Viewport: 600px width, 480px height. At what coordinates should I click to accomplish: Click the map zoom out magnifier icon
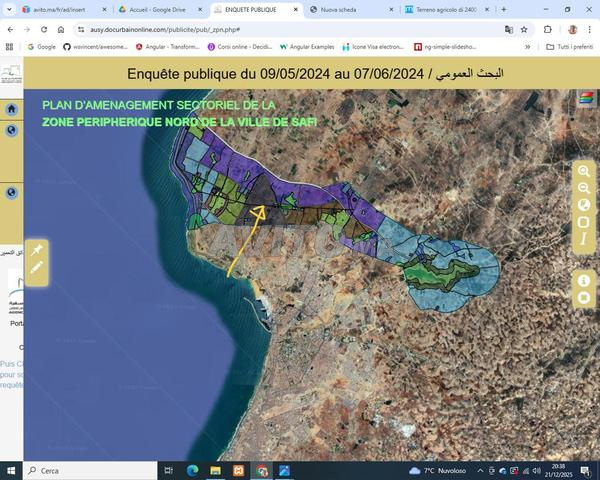584,188
